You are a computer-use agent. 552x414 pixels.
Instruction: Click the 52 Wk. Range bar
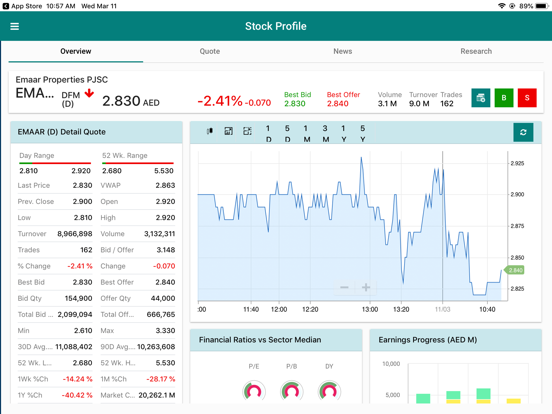point(138,163)
